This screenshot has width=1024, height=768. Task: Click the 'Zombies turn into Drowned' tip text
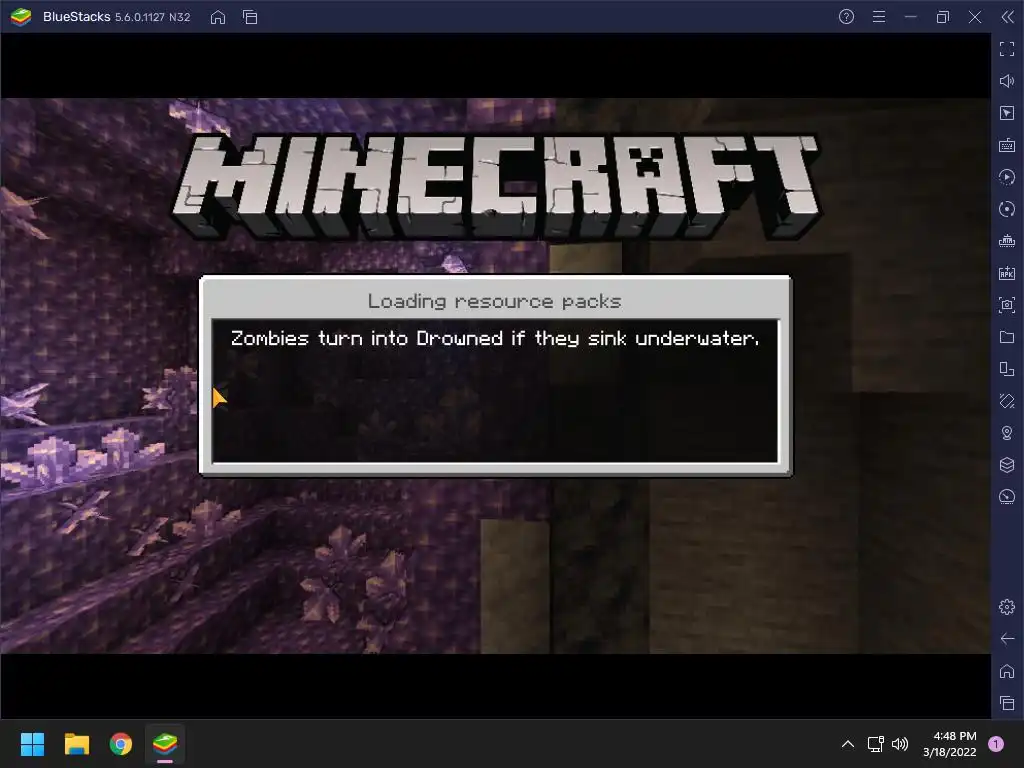495,338
